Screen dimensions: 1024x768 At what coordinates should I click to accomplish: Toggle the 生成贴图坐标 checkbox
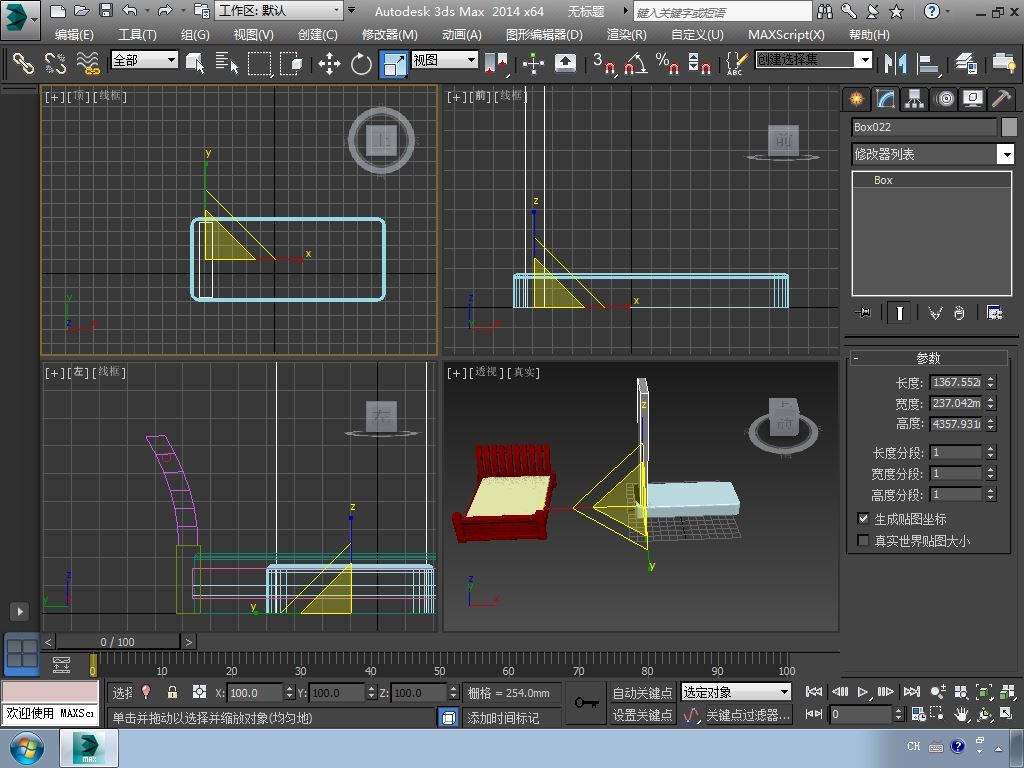pos(864,519)
